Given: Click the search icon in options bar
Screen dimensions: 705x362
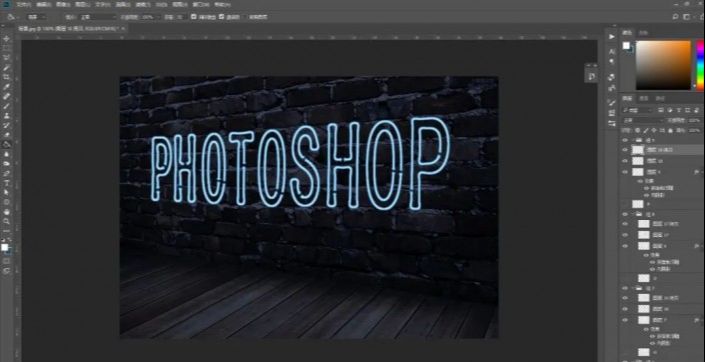Looking at the screenshot, I should click(675, 17).
